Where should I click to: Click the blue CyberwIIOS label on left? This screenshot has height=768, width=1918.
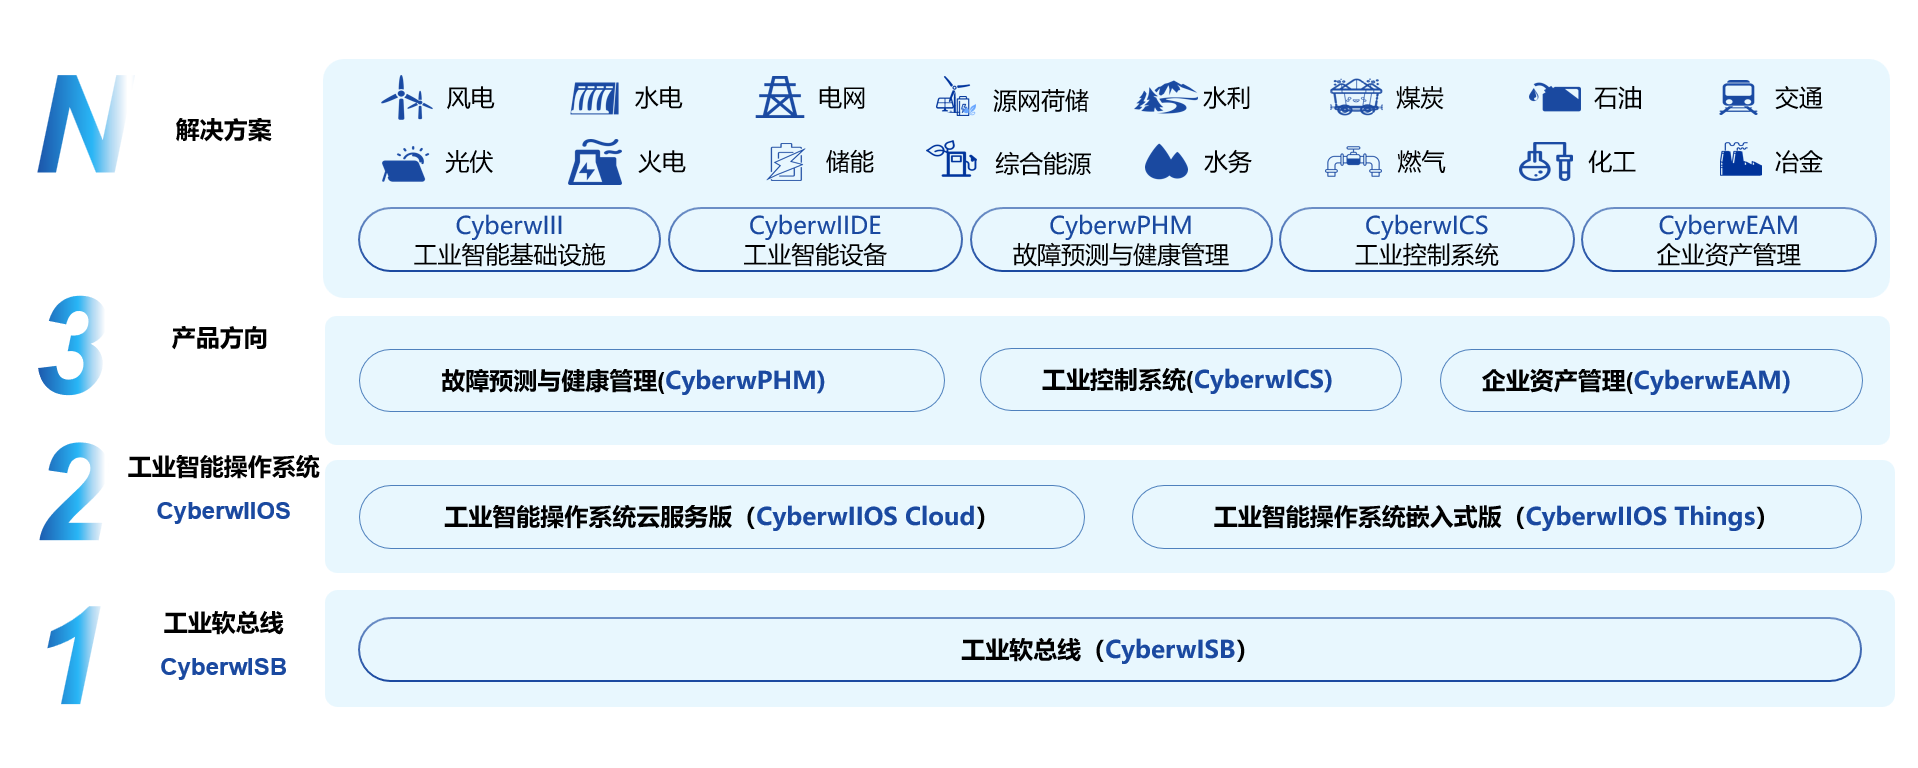[223, 511]
